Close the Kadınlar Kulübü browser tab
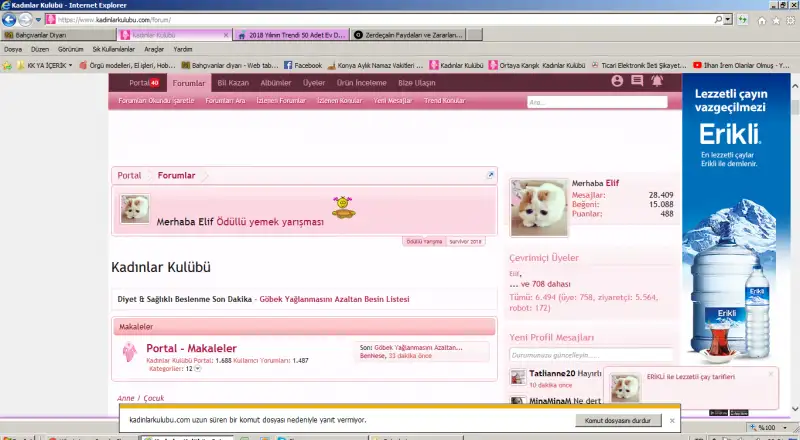This screenshot has height=440, width=800. coord(226,35)
